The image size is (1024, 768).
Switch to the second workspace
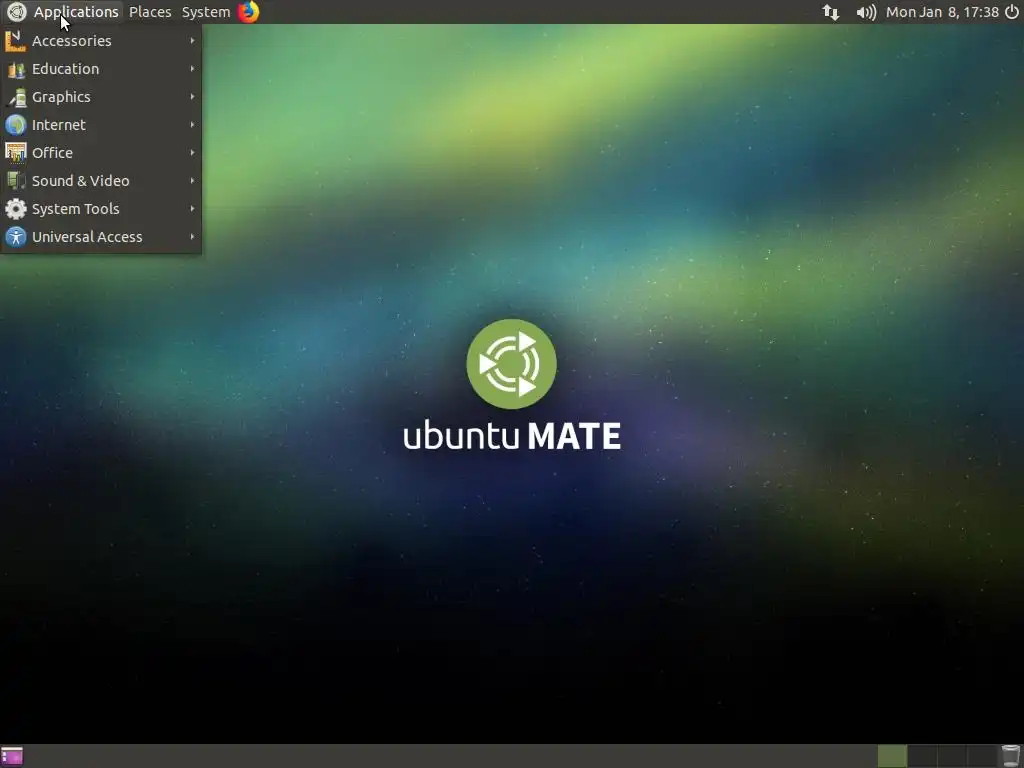(x=922, y=756)
